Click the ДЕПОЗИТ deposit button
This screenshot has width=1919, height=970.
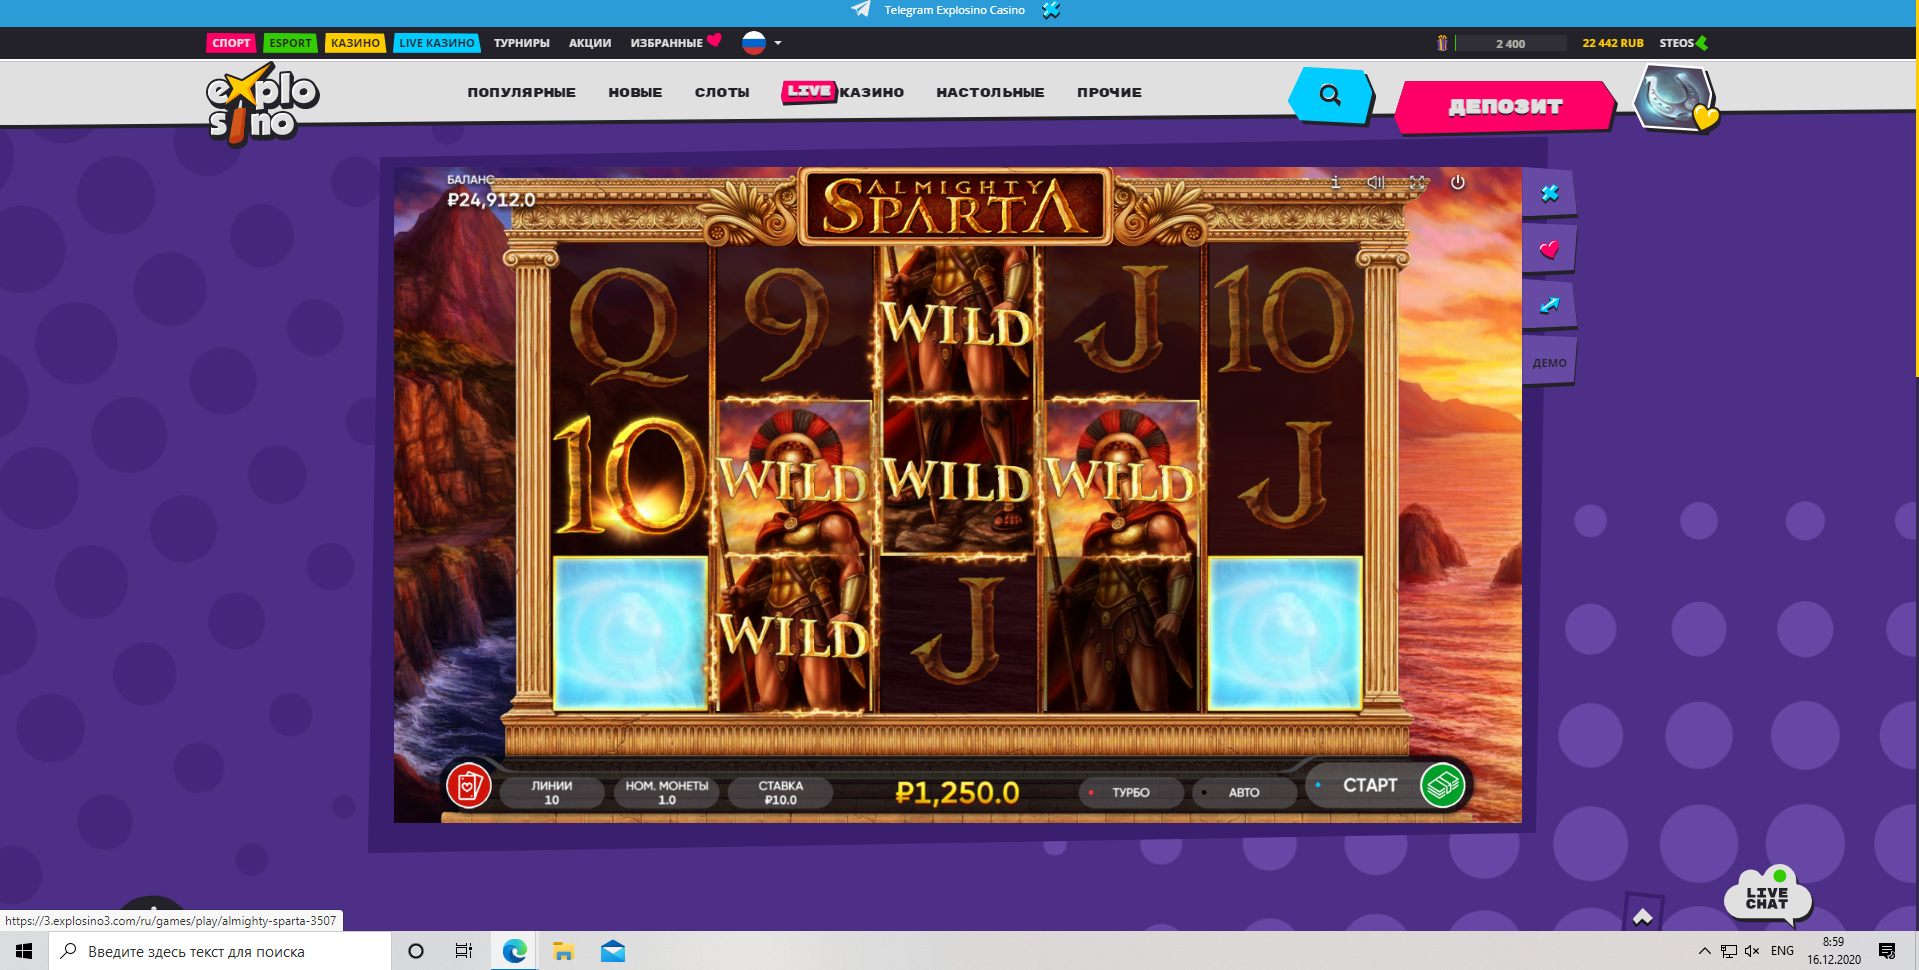(1505, 106)
